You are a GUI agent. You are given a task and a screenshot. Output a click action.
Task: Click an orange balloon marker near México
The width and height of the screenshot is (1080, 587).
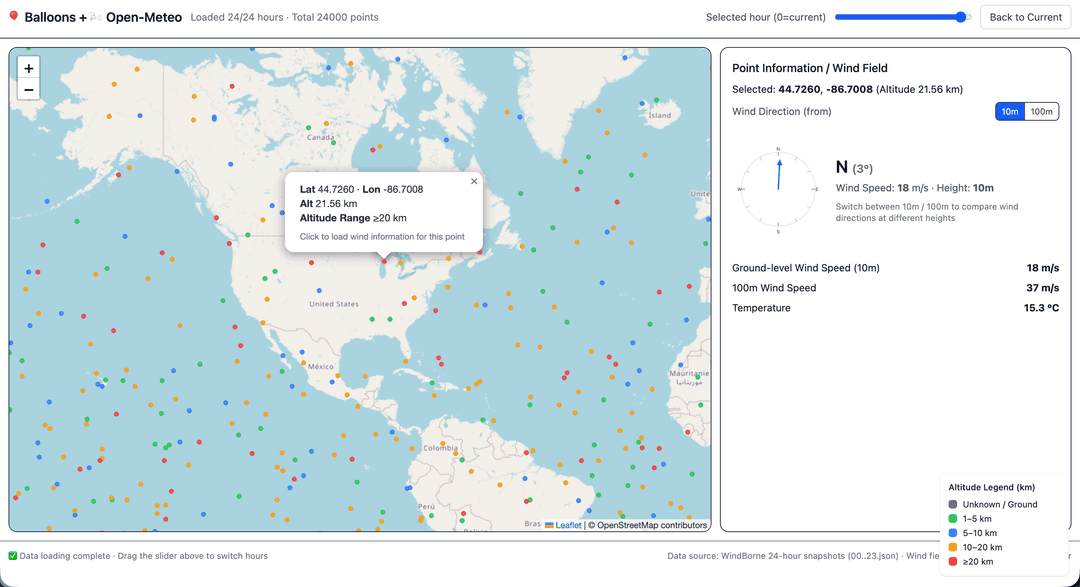(x=304, y=362)
